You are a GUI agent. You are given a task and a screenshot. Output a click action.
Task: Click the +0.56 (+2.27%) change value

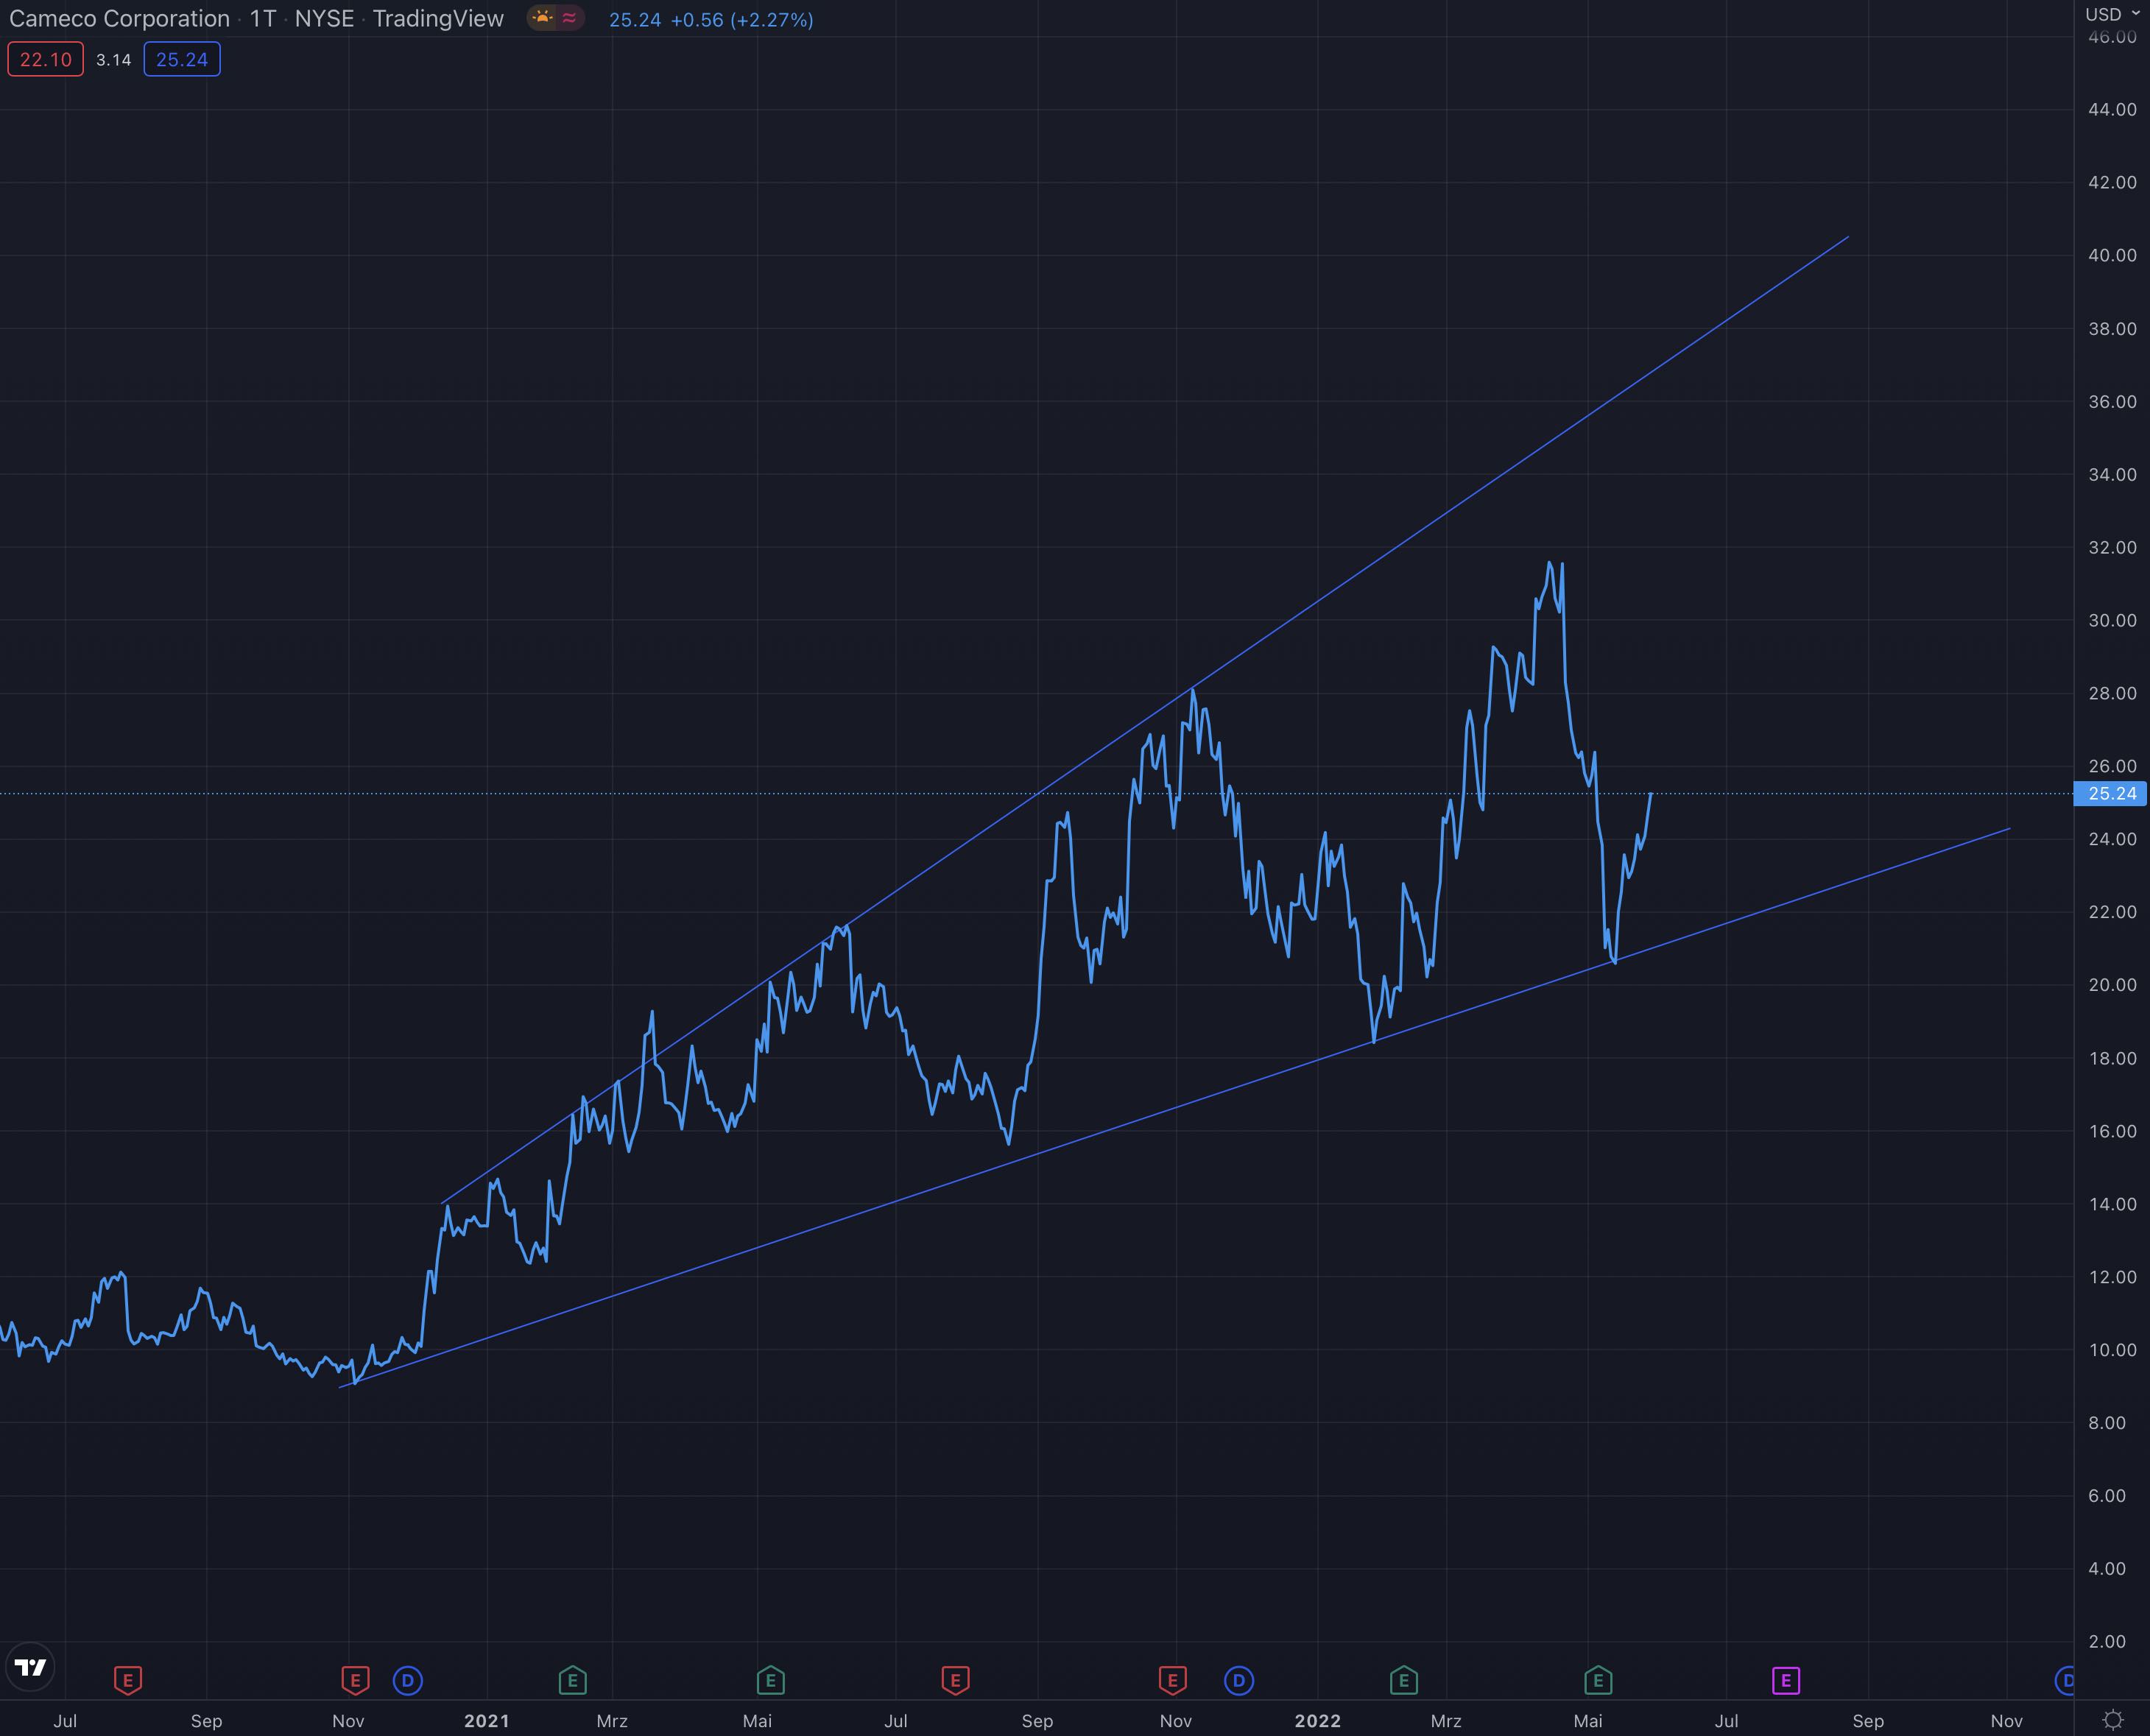pyautogui.click(x=742, y=19)
